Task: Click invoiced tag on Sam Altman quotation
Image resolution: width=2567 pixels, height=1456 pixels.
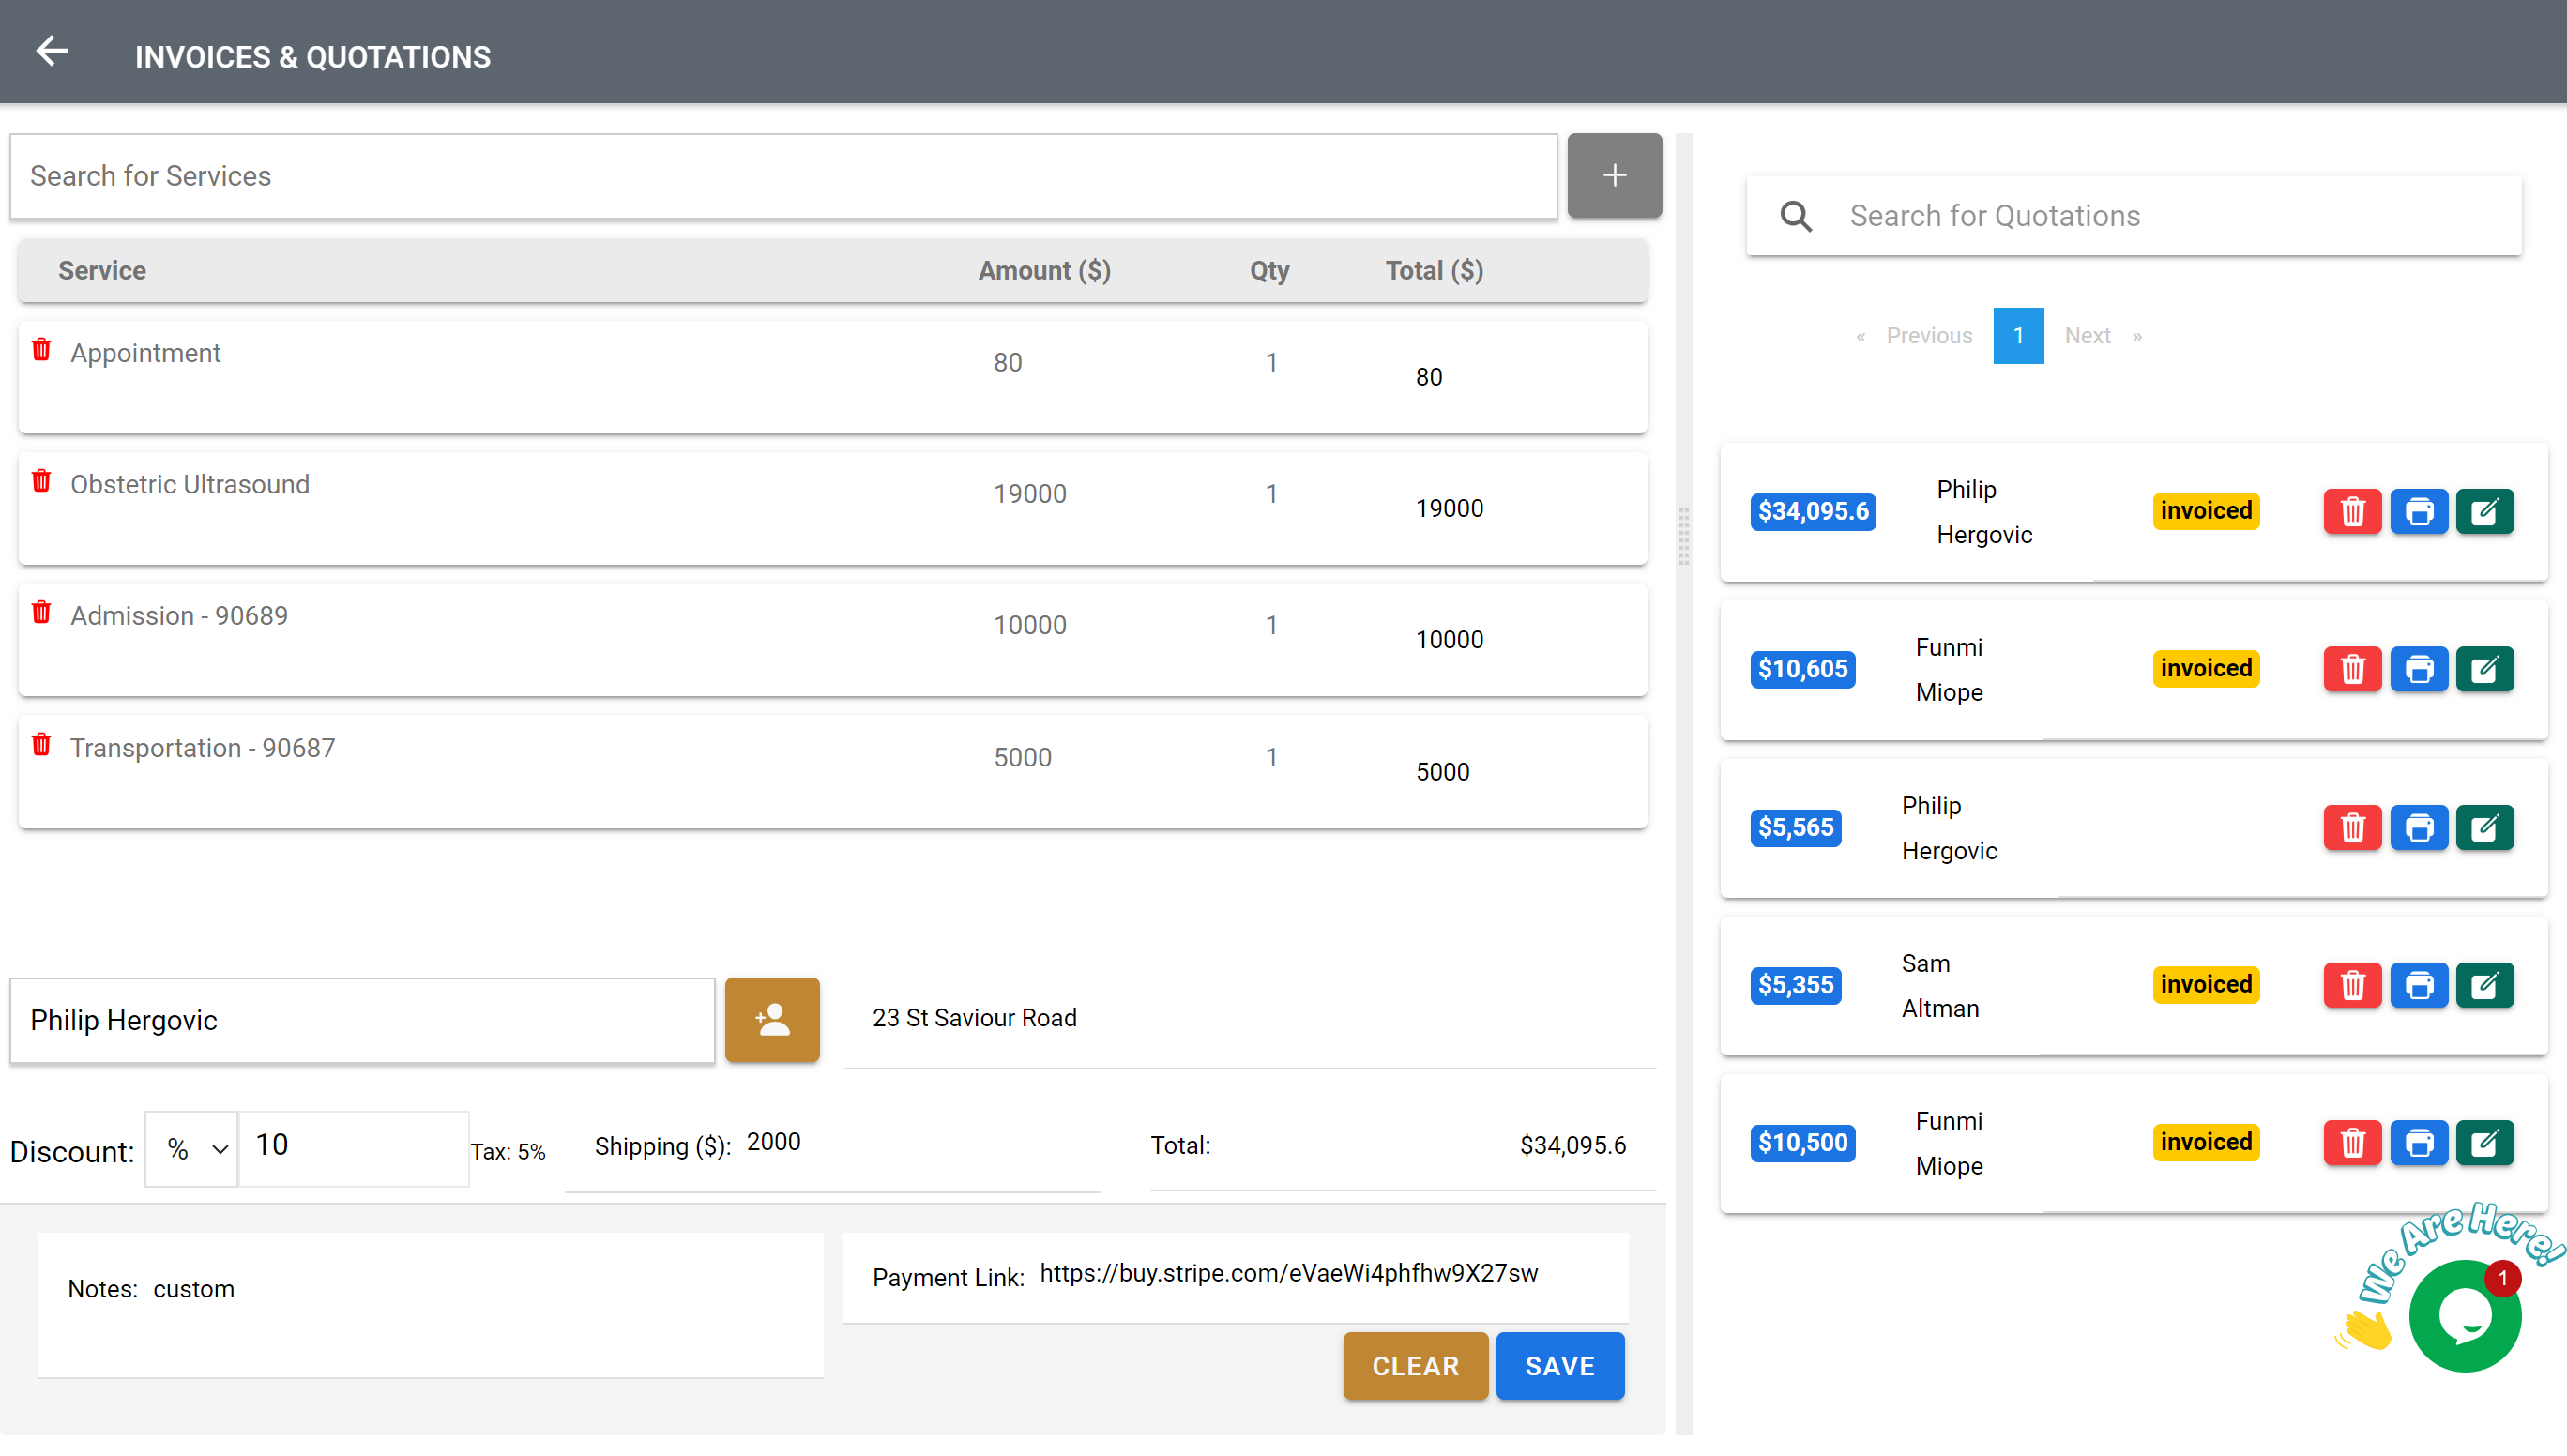Action: pyautogui.click(x=2205, y=985)
